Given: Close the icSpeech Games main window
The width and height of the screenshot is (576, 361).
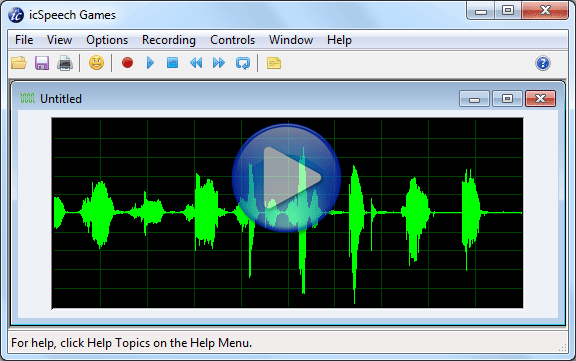Looking at the screenshot, I should pos(545,11).
